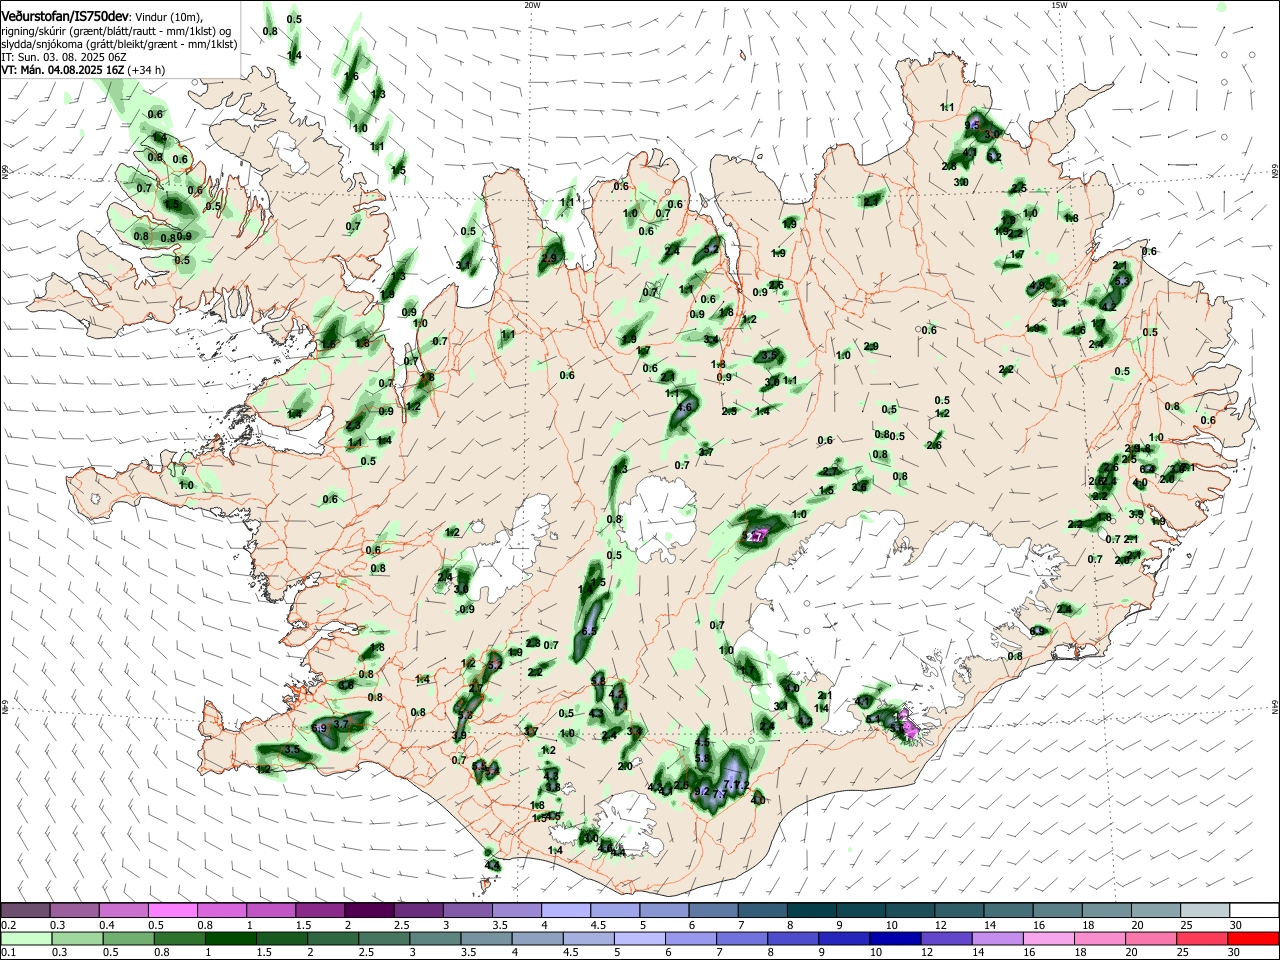
Task: Click the 0.2 legend label
Action: pyautogui.click(x=7, y=925)
